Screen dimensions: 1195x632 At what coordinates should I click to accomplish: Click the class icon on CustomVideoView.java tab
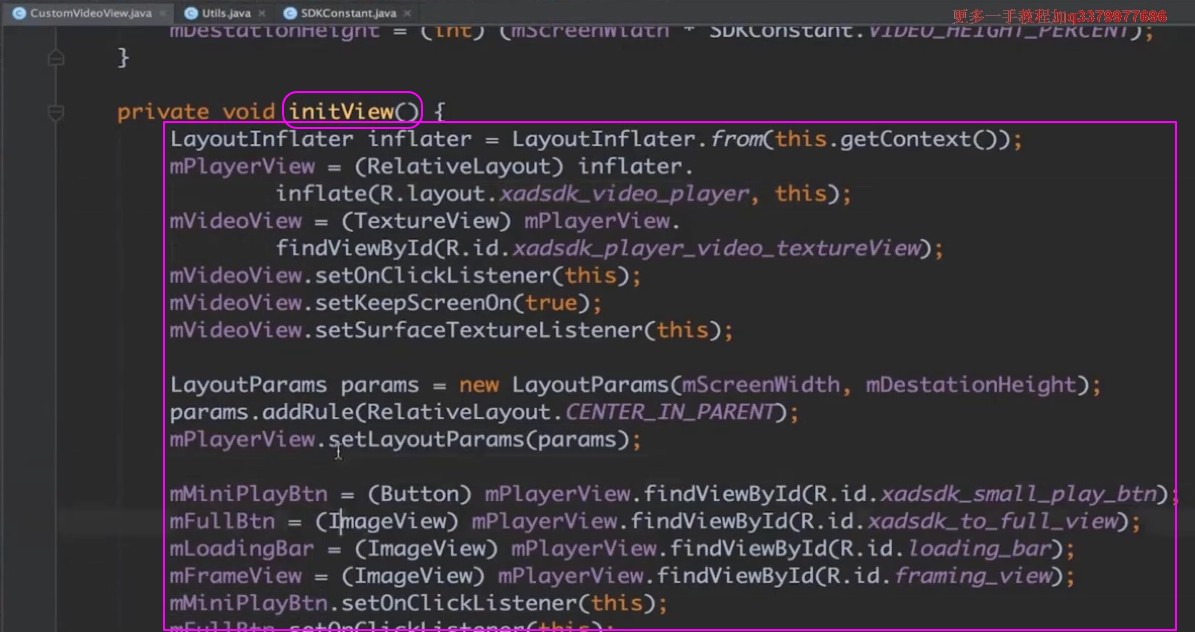18,14
